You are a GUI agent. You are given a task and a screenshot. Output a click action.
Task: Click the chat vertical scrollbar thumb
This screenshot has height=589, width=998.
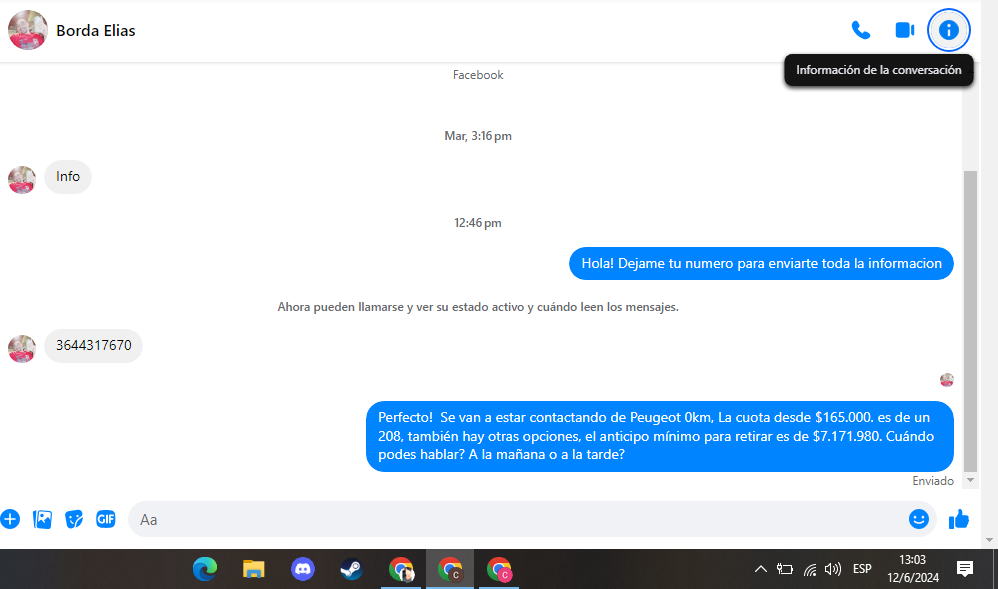coord(969,320)
